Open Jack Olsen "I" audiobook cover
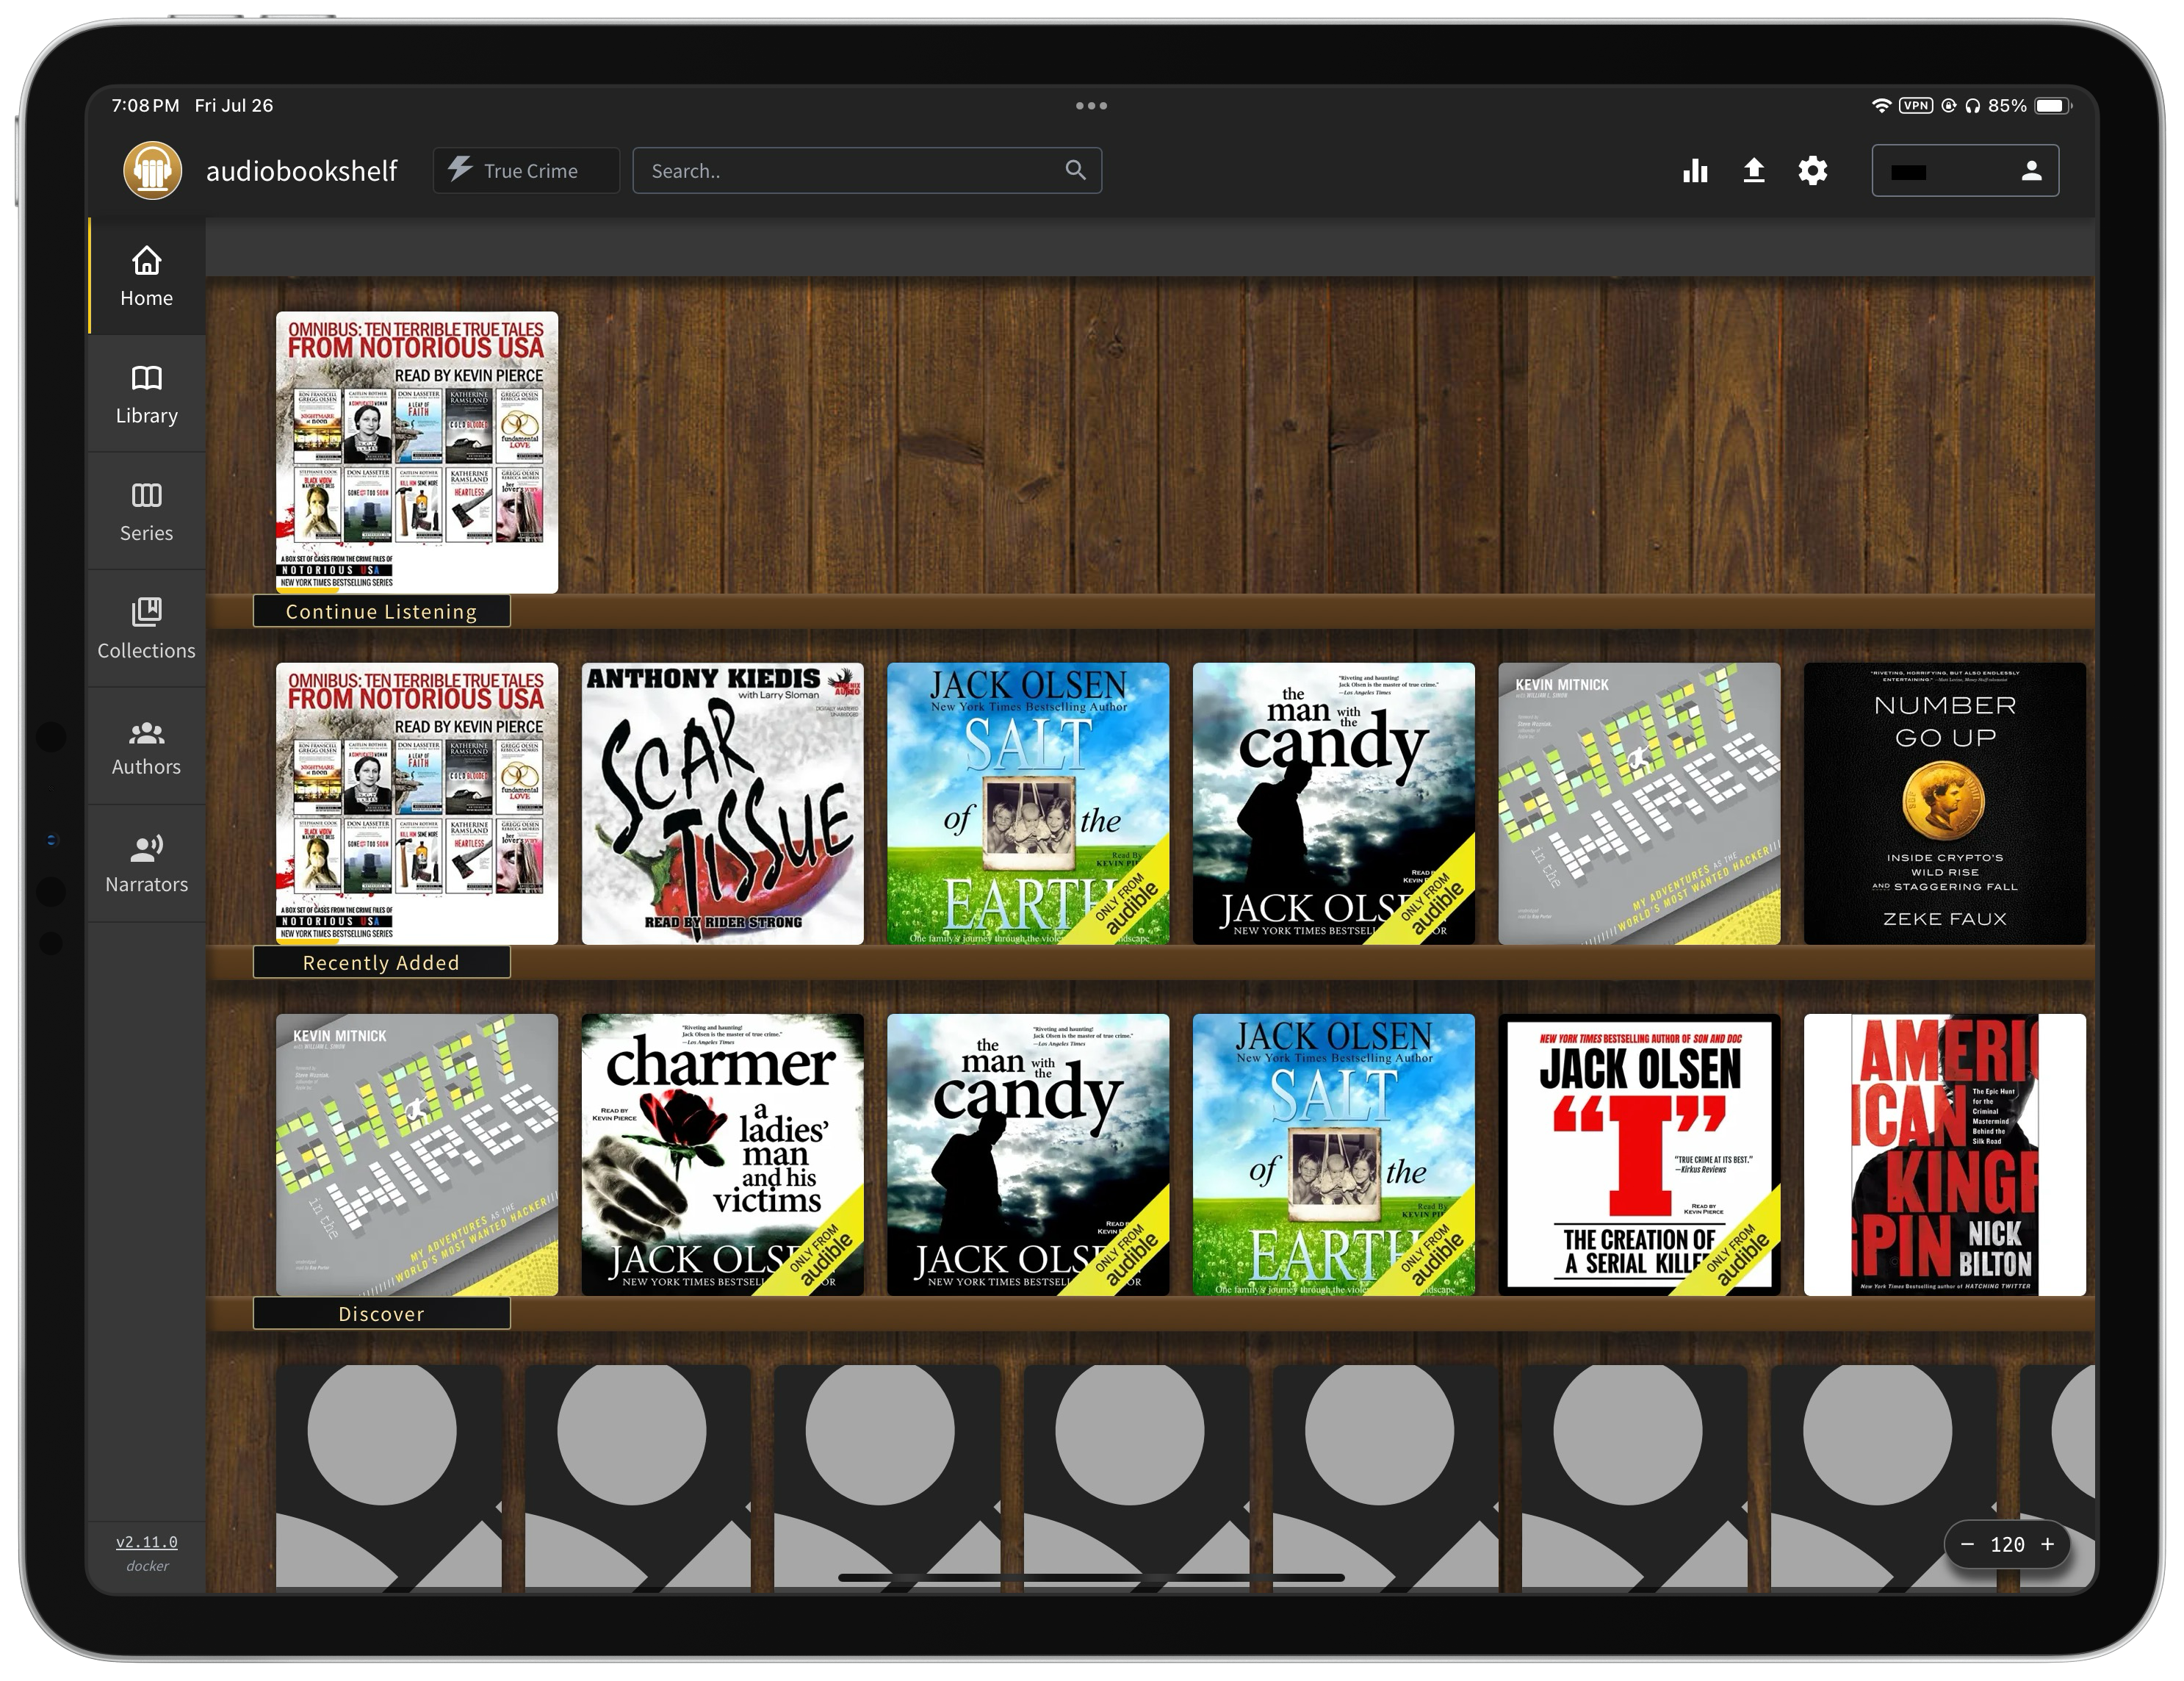Screen dimensions: 2184x1681 click(1639, 1155)
